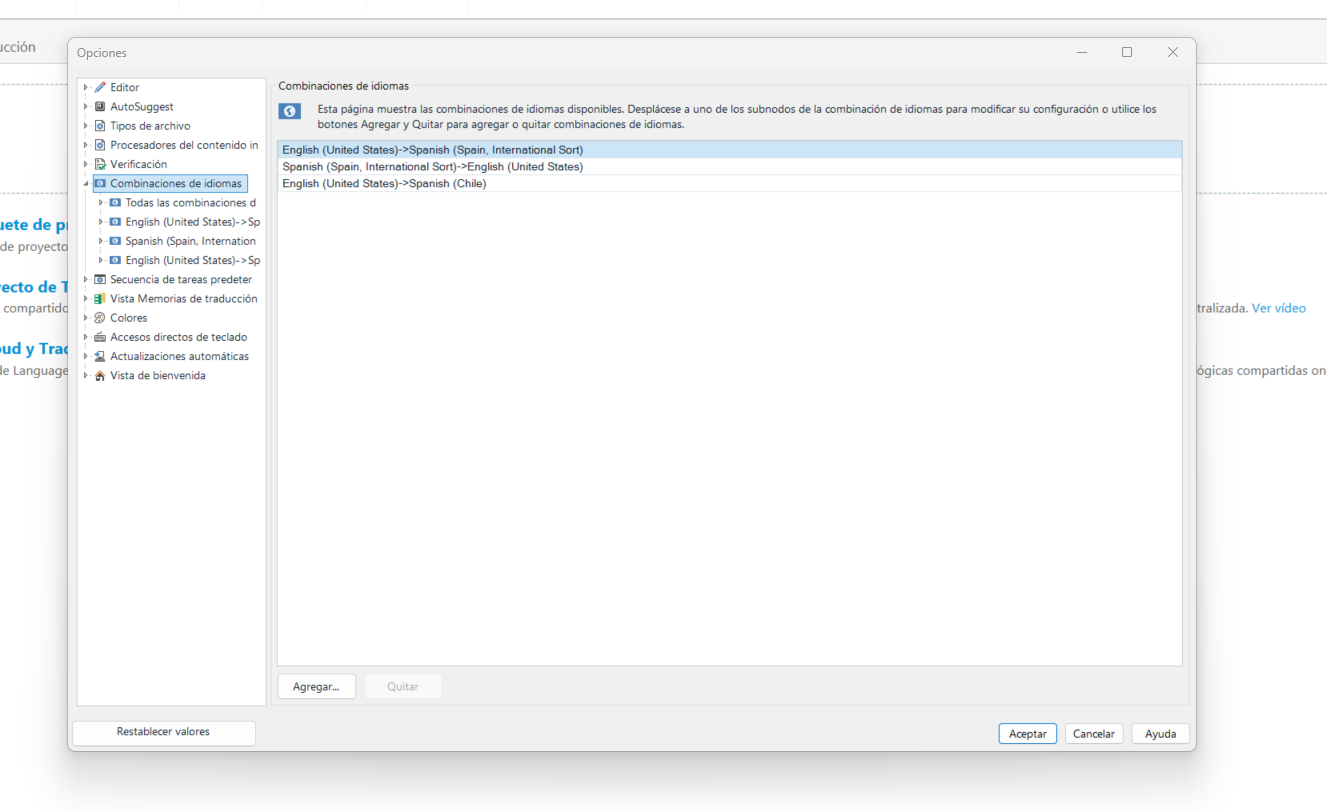Screen dimensions: 1327x811
Task: Collapse the Combinaciones de idiomas node arrow
Action: click(x=86, y=184)
